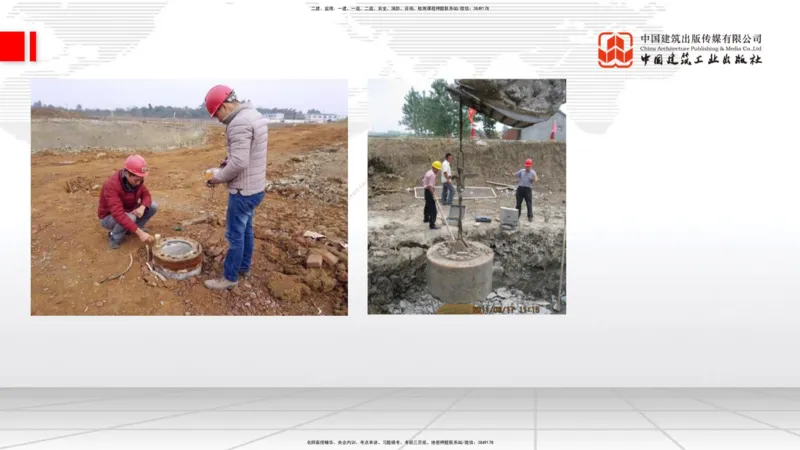800x450 pixels.
Task: Click the red helmet of the standing worker
Action: 218,98
